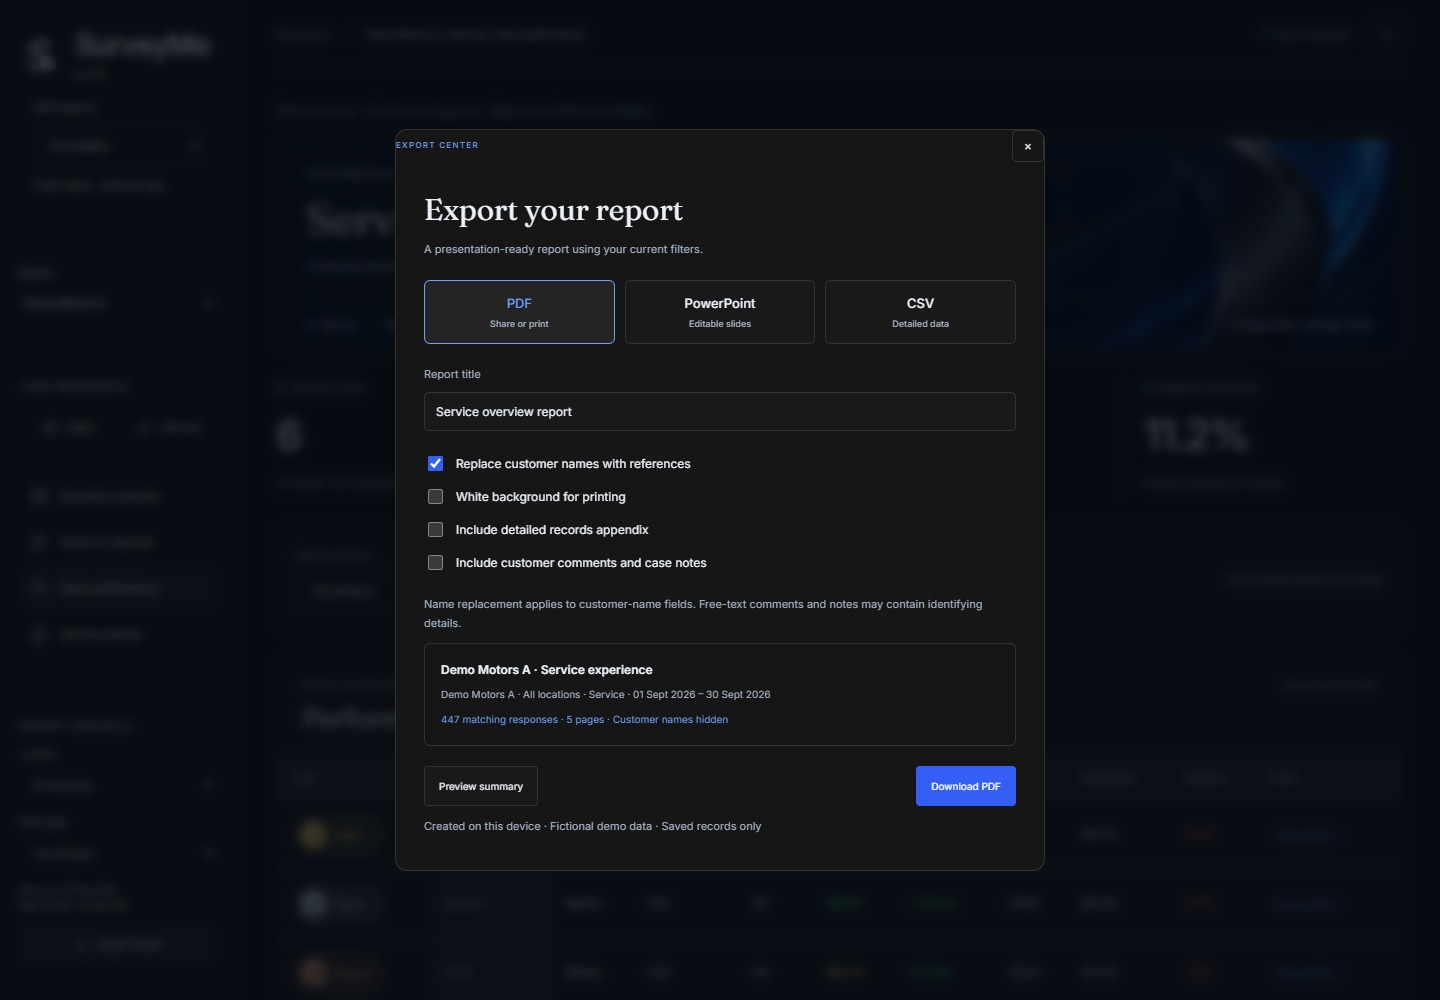Click the 'Export your report' heading
The height and width of the screenshot is (1000, 1440).
pos(553,210)
